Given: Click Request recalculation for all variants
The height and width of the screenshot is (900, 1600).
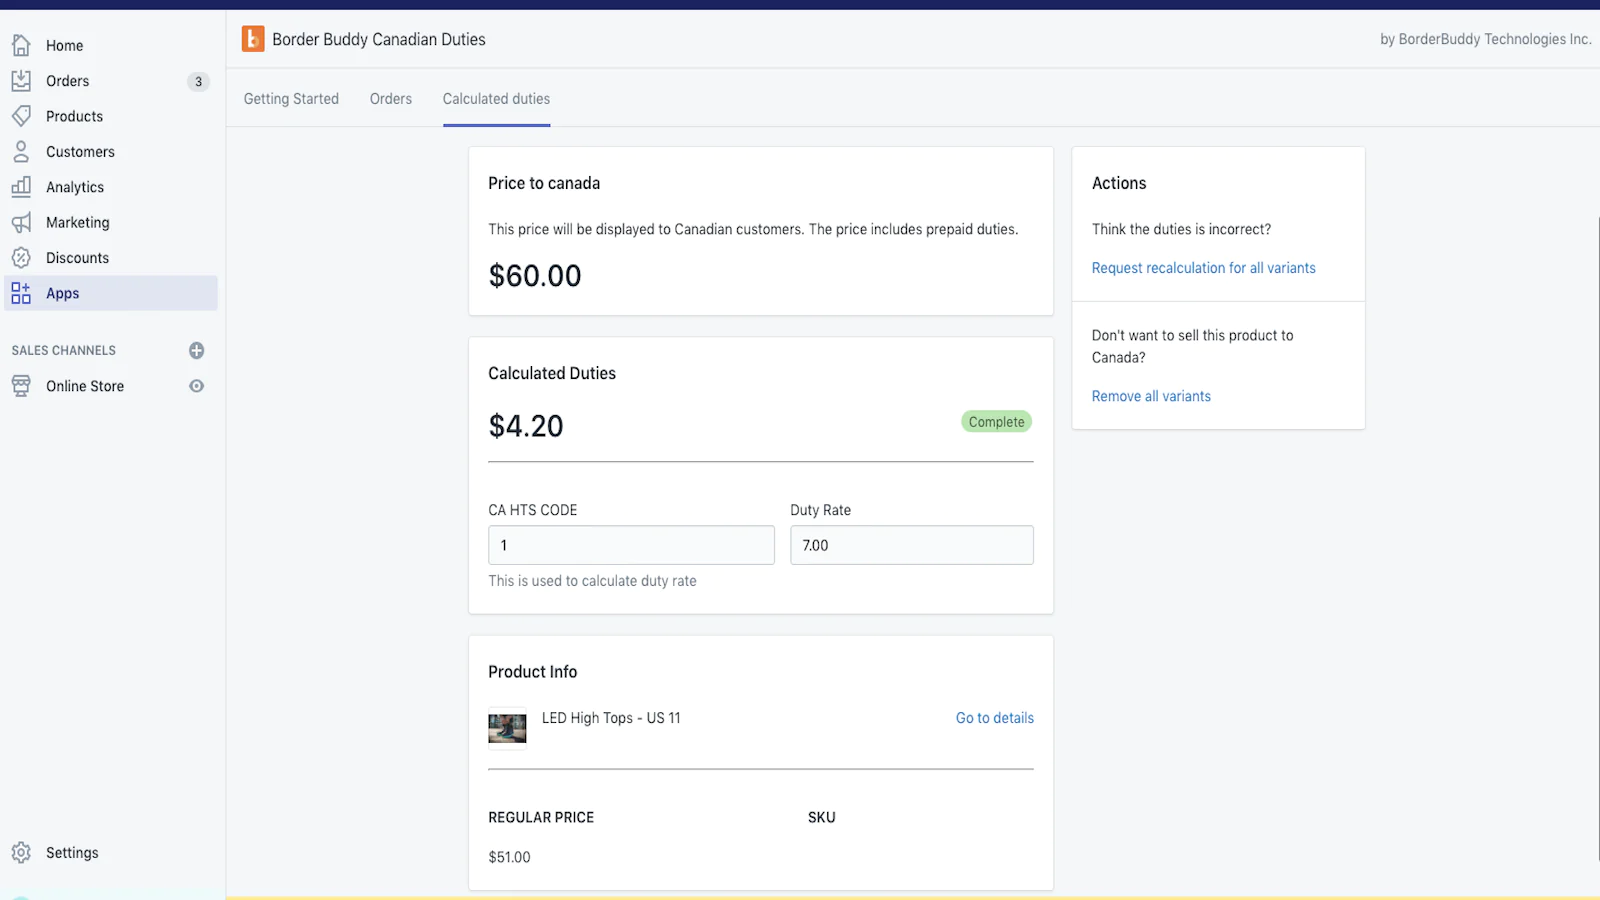Looking at the screenshot, I should pos(1203,268).
